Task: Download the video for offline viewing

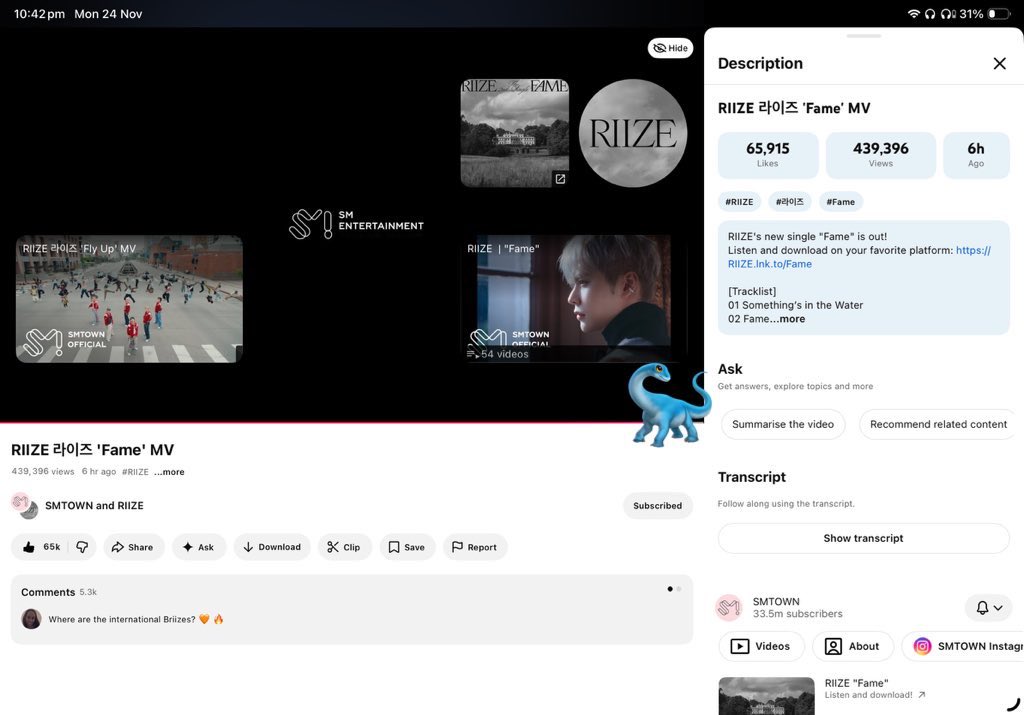Action: 272,547
